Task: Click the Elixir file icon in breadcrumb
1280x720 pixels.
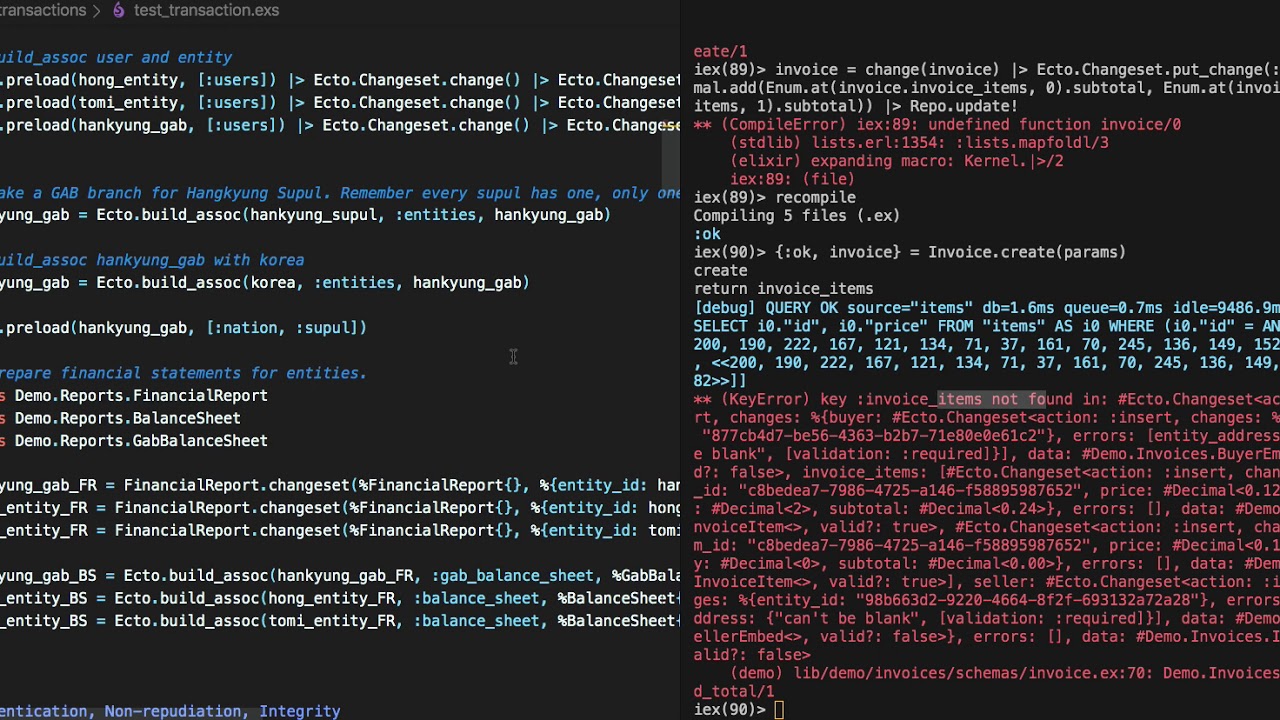Action: click(x=119, y=10)
